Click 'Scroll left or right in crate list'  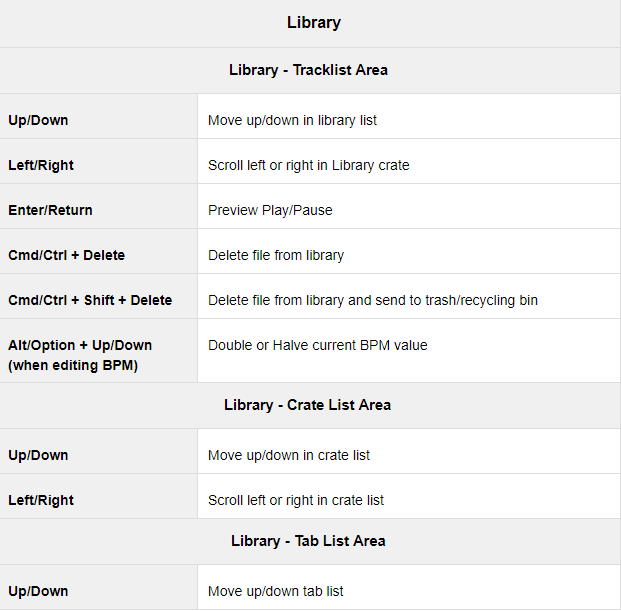(x=296, y=500)
